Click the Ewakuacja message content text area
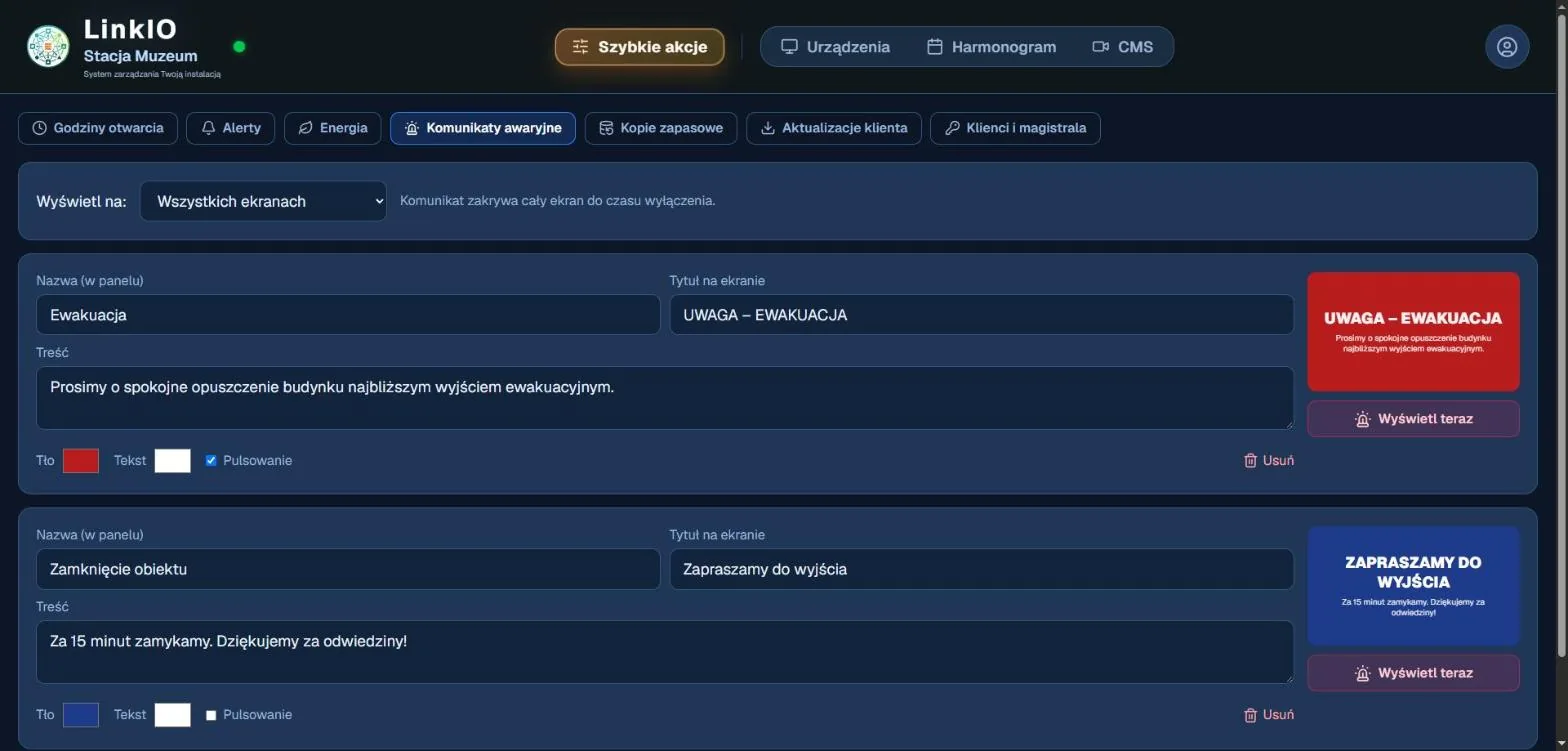Viewport: 1568px width, 751px height. (665, 398)
